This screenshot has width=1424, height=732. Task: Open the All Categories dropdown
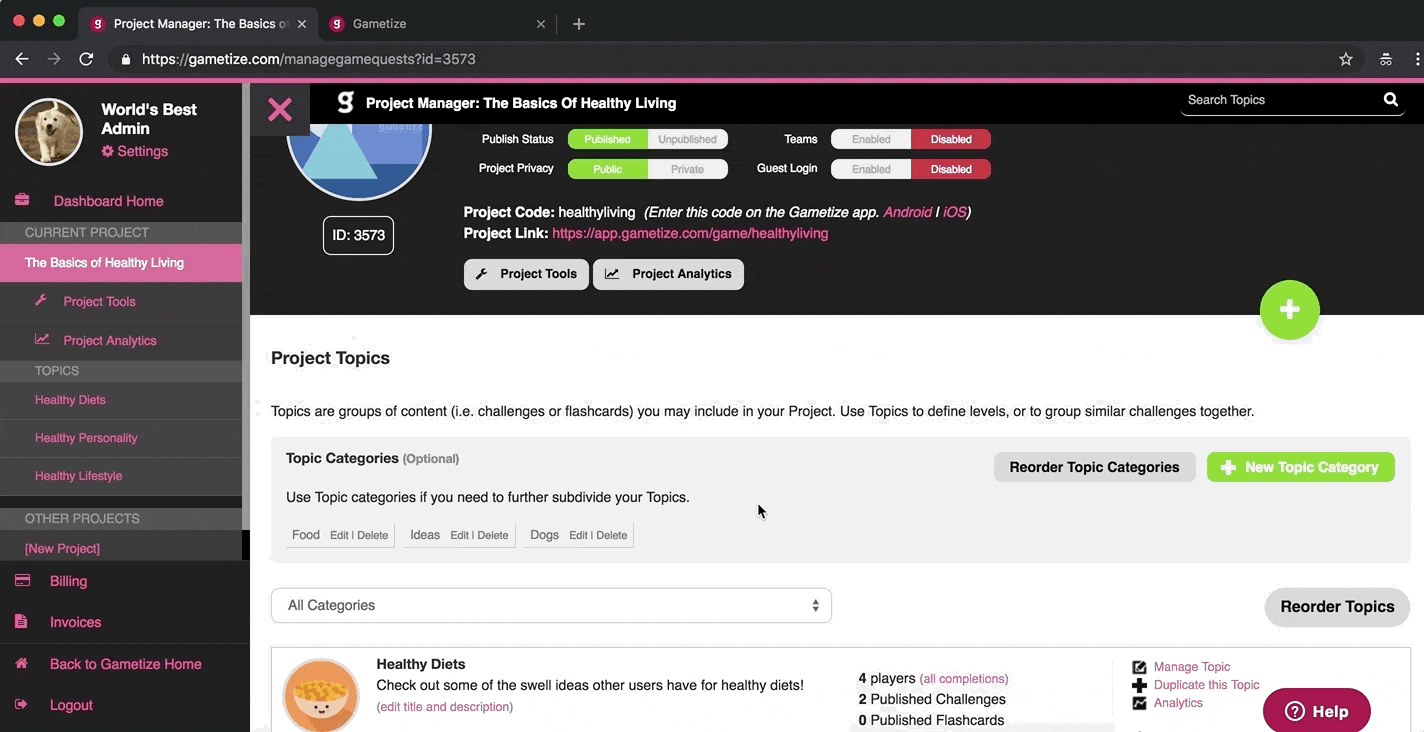(551, 605)
